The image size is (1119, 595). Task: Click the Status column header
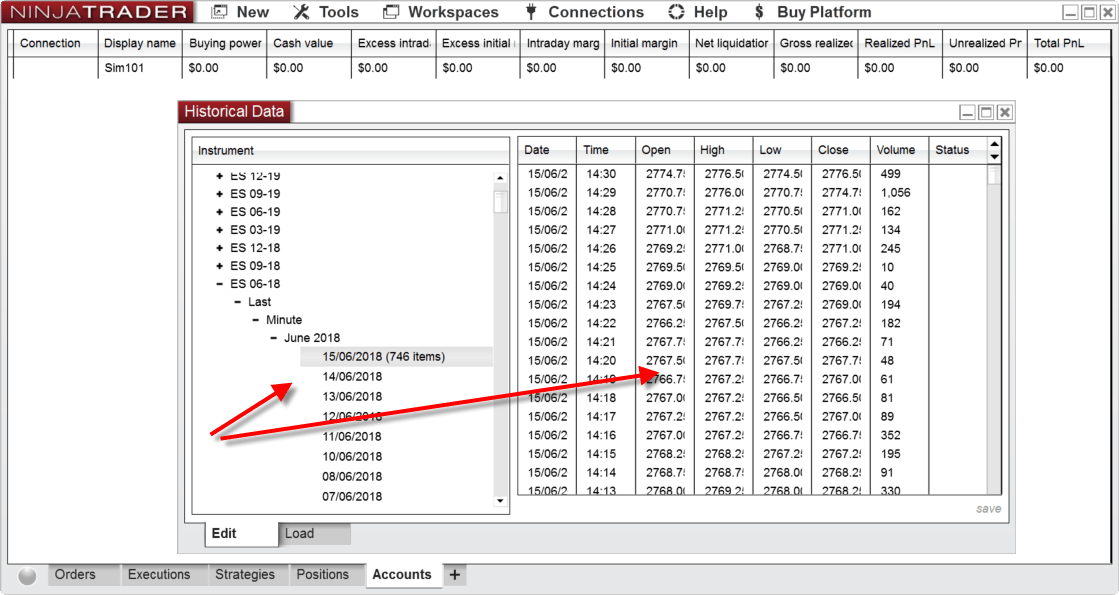(958, 150)
